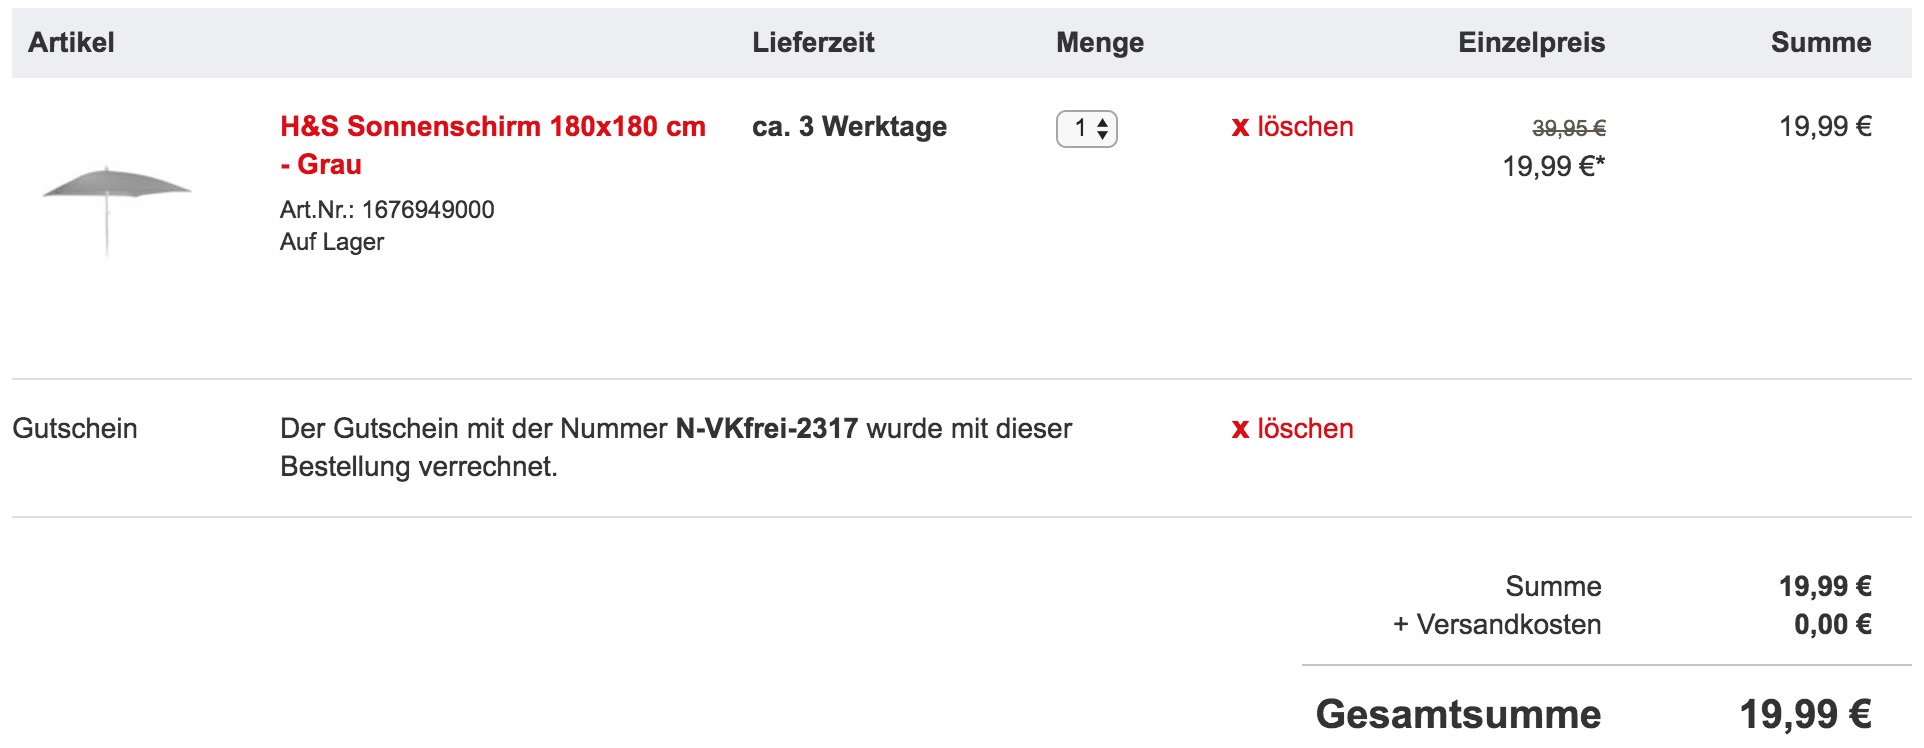Click the Lieferzeit column header
The width and height of the screenshot is (1924, 748).
pos(813,43)
